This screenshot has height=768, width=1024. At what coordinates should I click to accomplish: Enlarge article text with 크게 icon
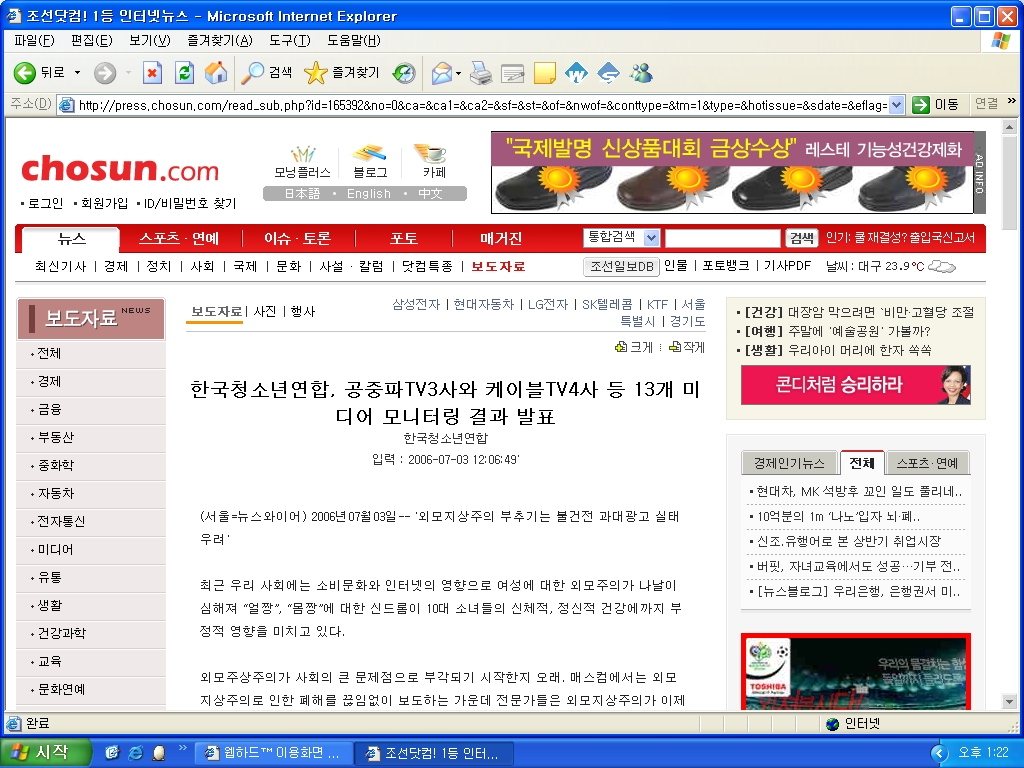tap(633, 347)
